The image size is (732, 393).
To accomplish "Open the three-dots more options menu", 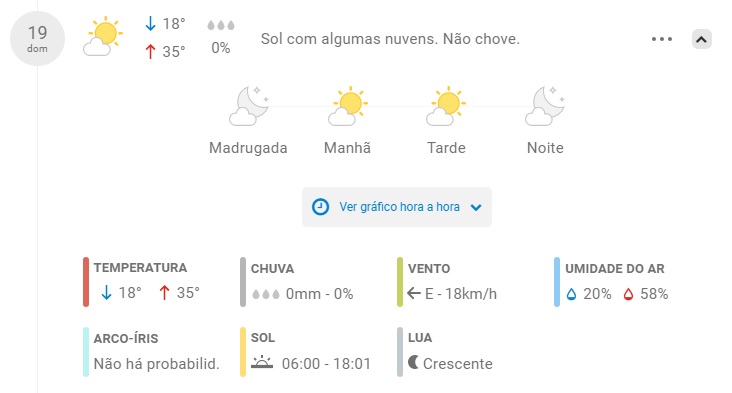I will point(662,39).
